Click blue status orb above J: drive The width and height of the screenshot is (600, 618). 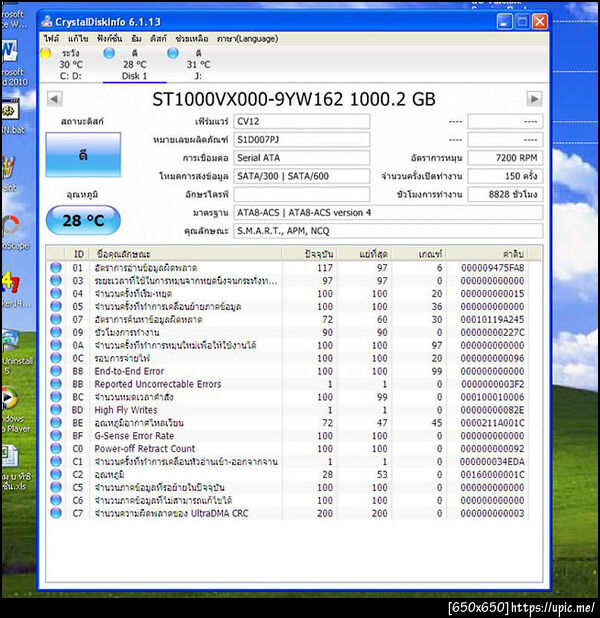click(173, 53)
